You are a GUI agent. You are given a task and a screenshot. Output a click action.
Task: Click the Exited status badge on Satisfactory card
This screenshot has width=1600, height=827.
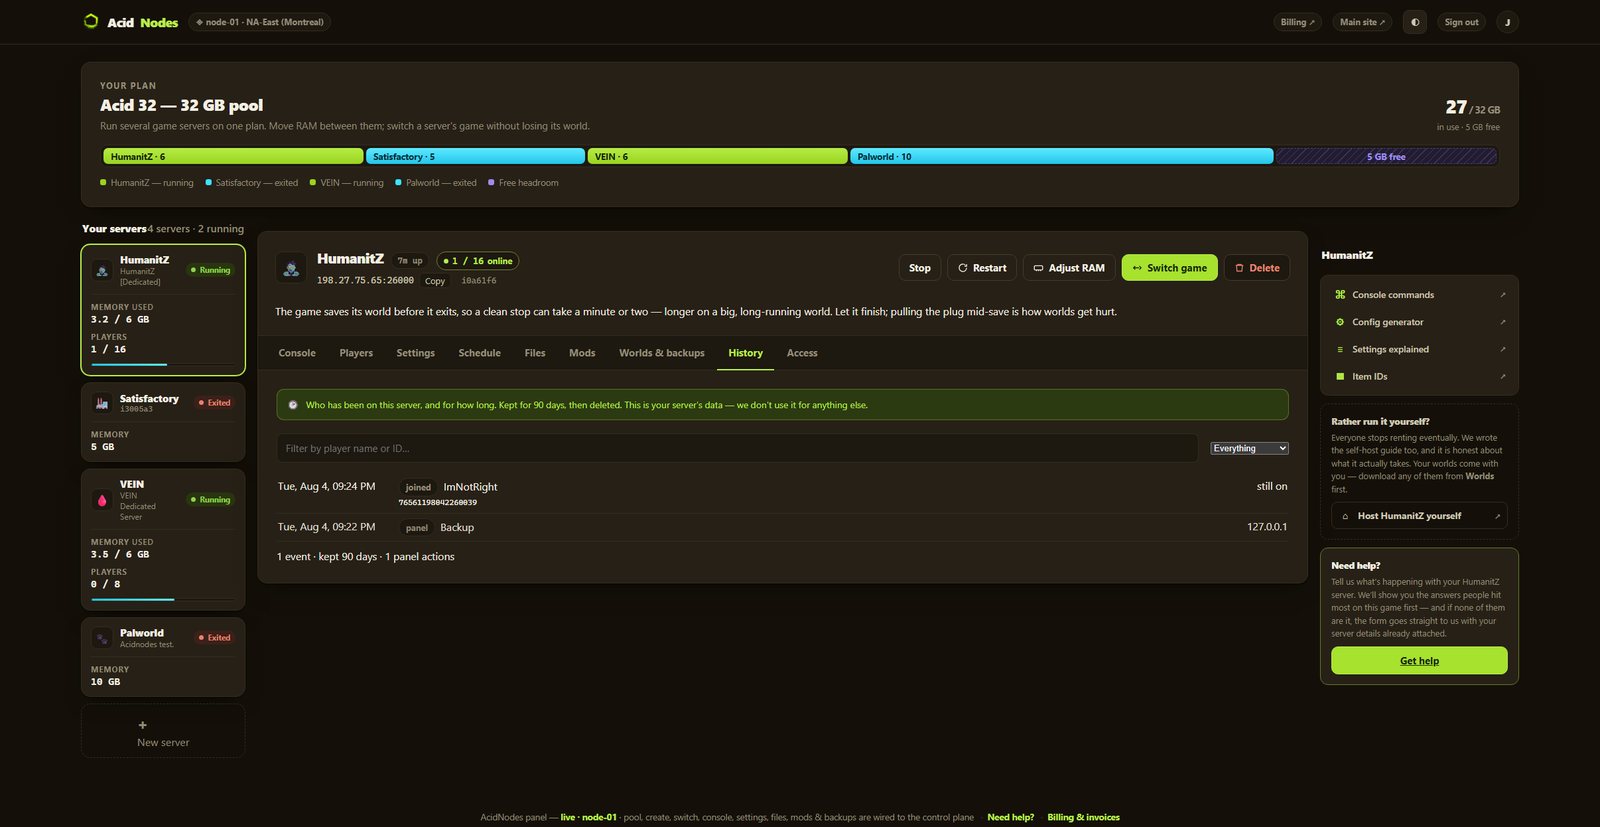pyautogui.click(x=214, y=402)
